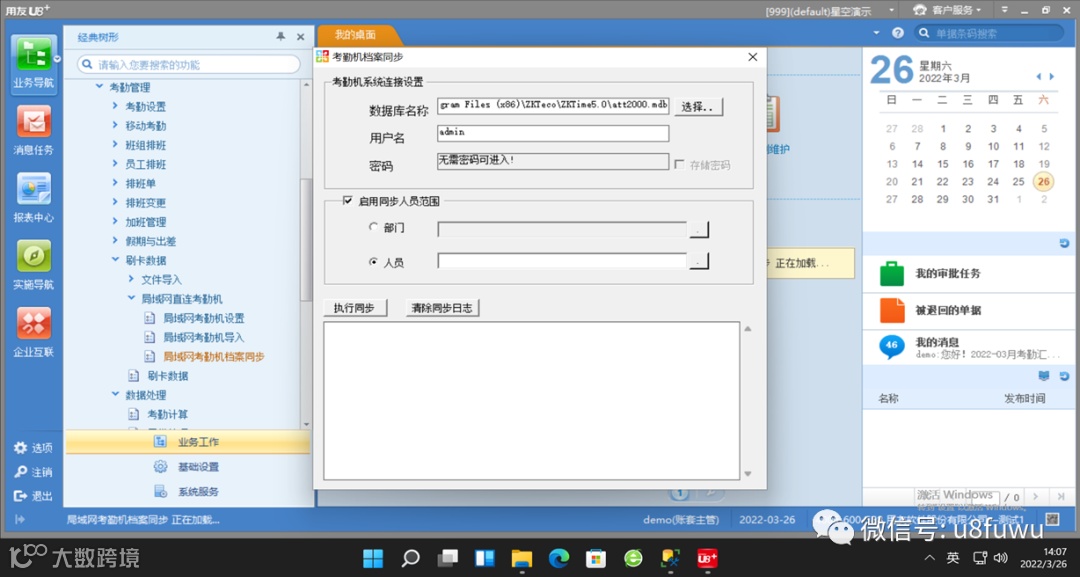The height and width of the screenshot is (577, 1080).
Task: Open 局域网考勤机设置 tree item
Action: click(x=203, y=318)
